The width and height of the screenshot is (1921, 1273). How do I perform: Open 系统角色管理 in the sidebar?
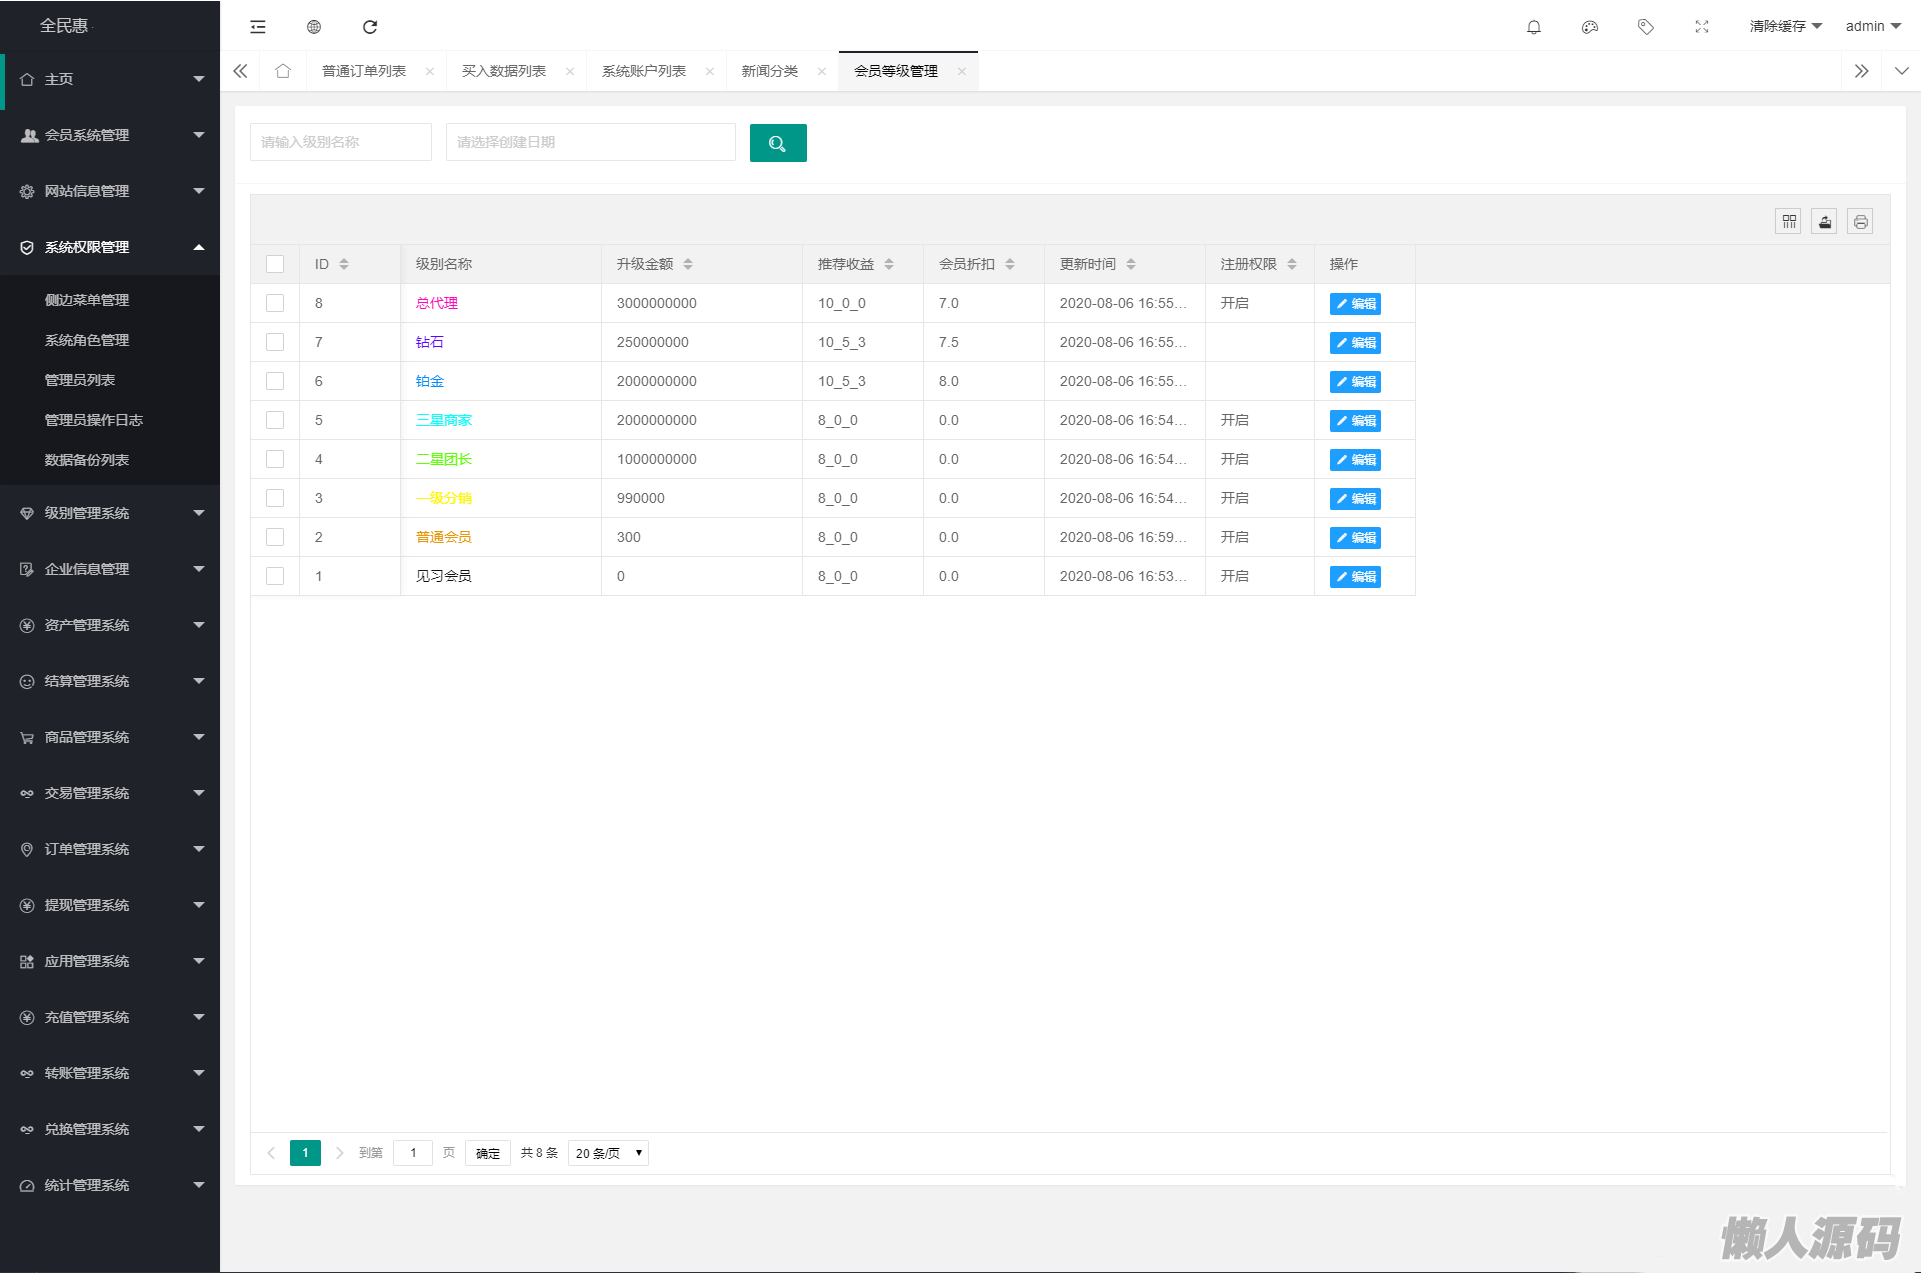(x=87, y=340)
